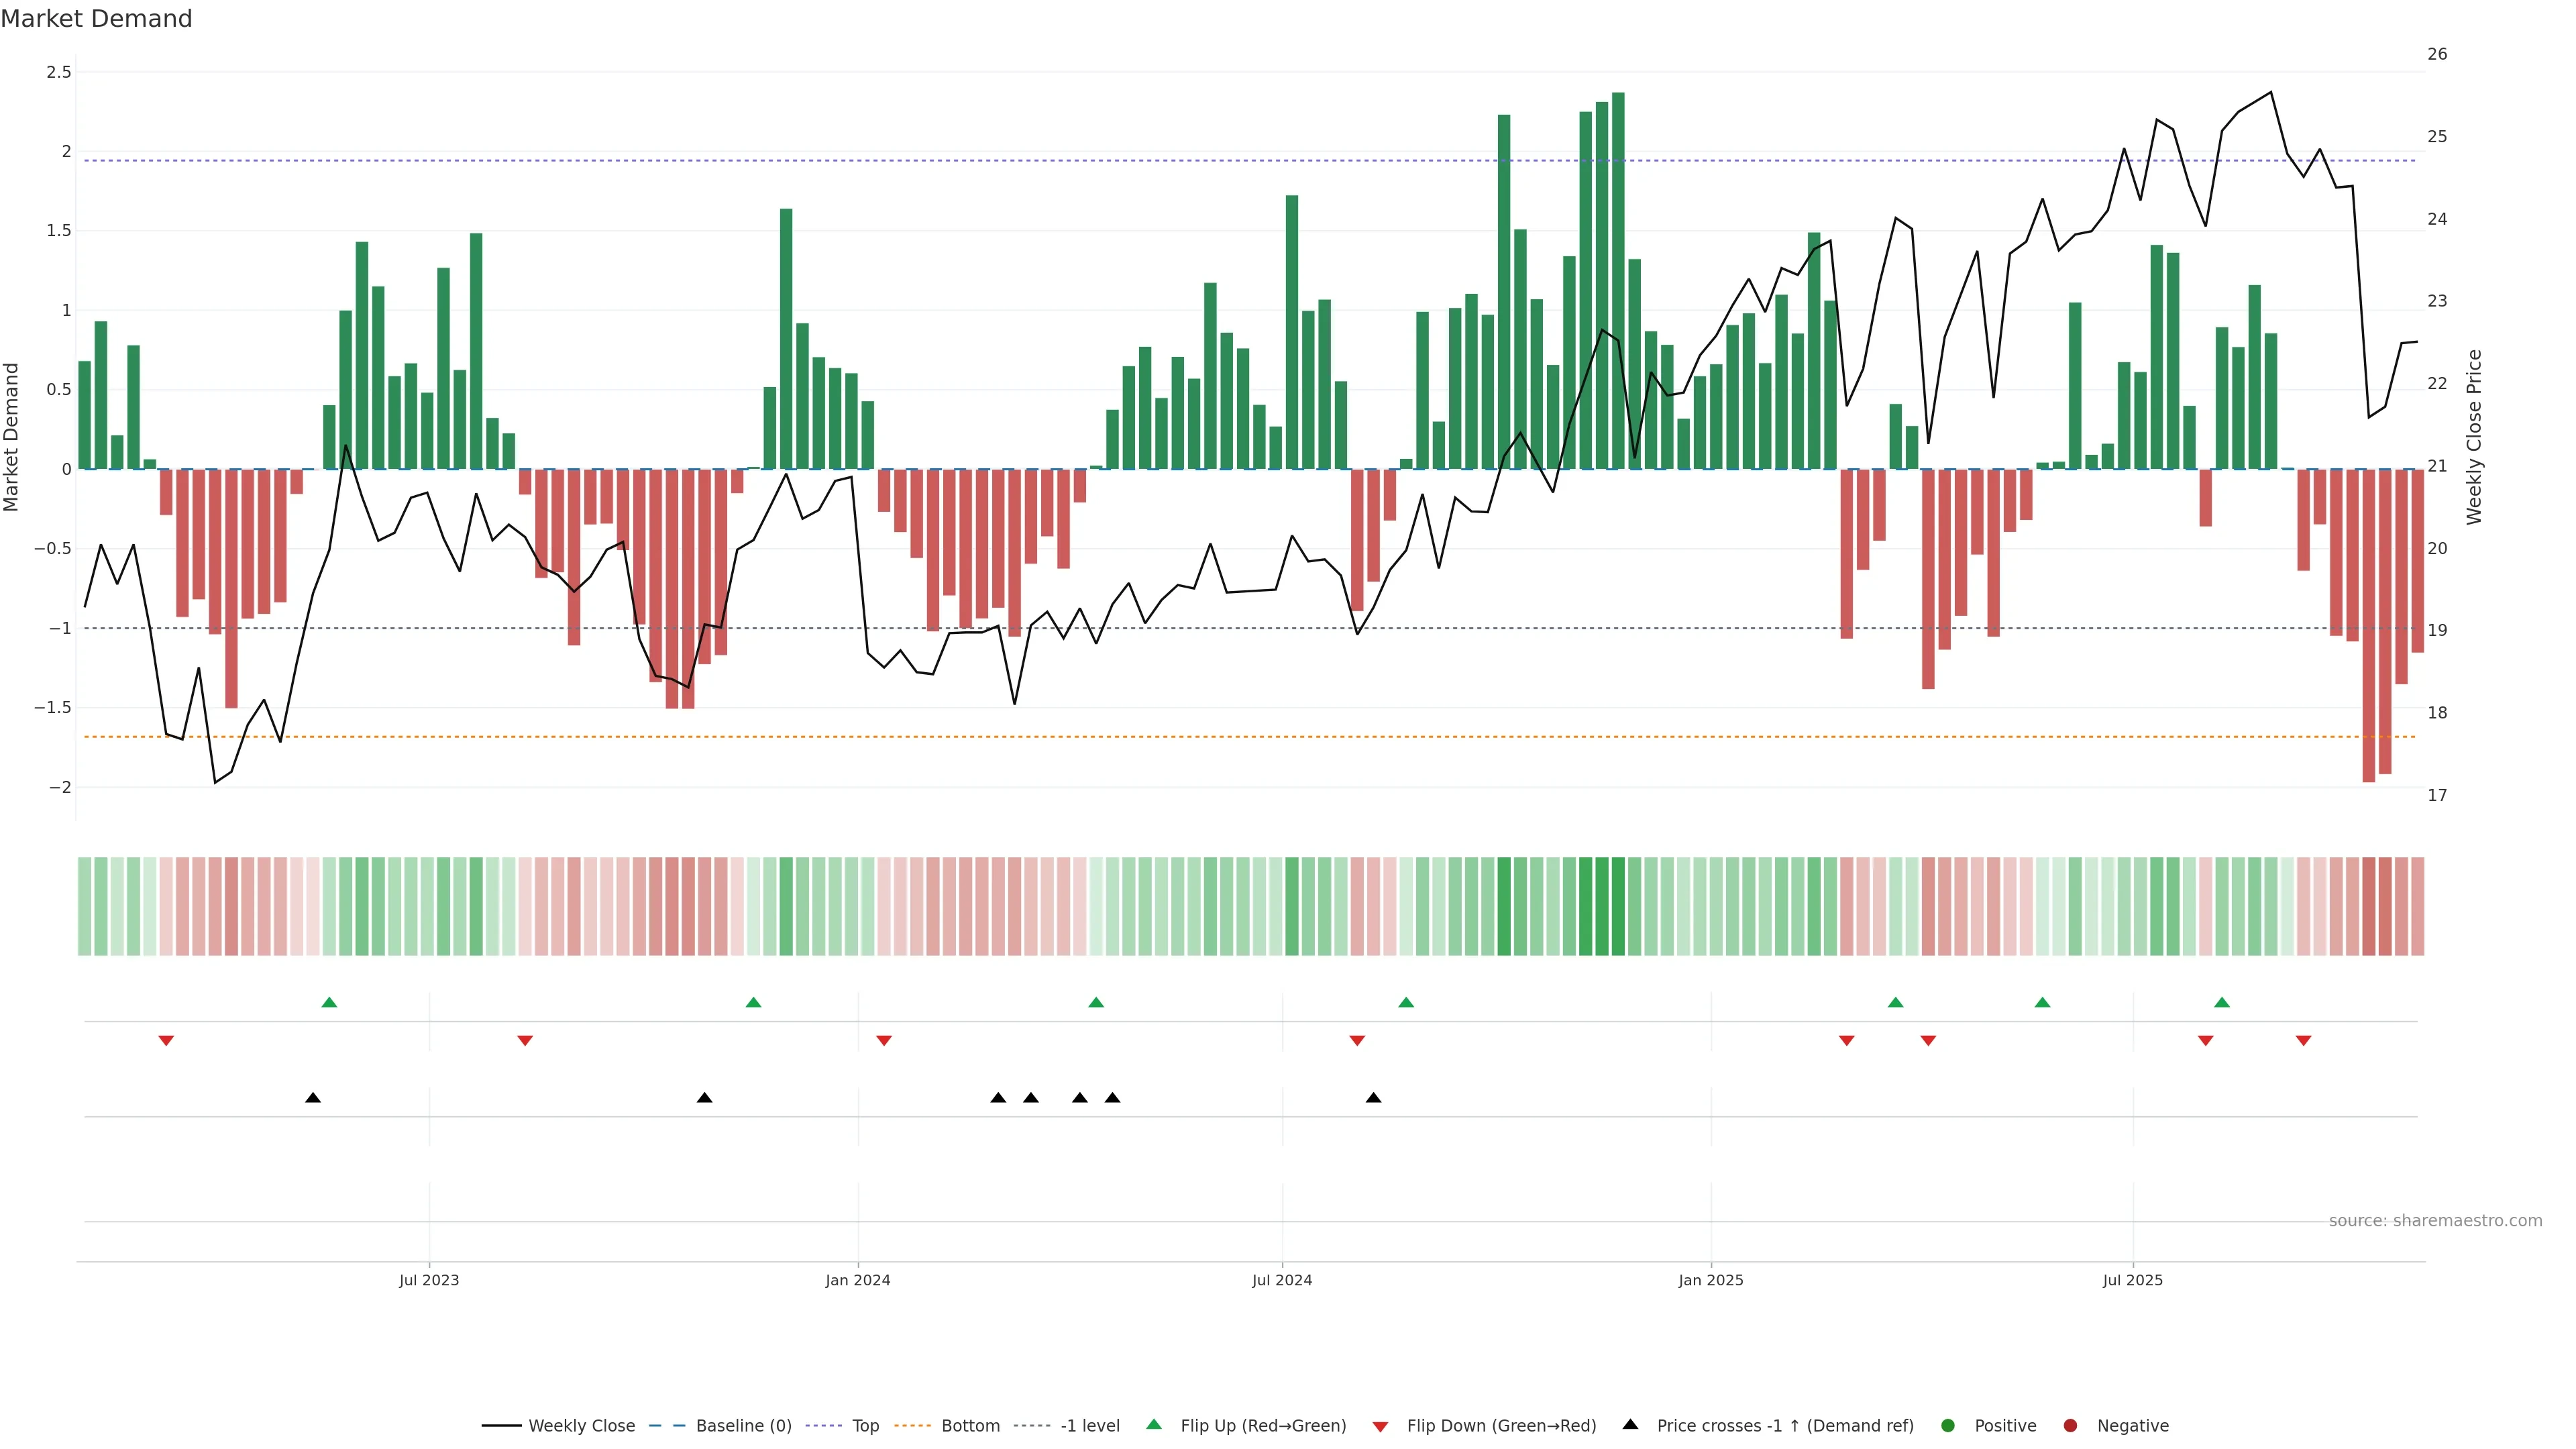Image resolution: width=2576 pixels, height=1449 pixels.
Task: Click the green Positive legend dot
Action: click(1947, 1426)
